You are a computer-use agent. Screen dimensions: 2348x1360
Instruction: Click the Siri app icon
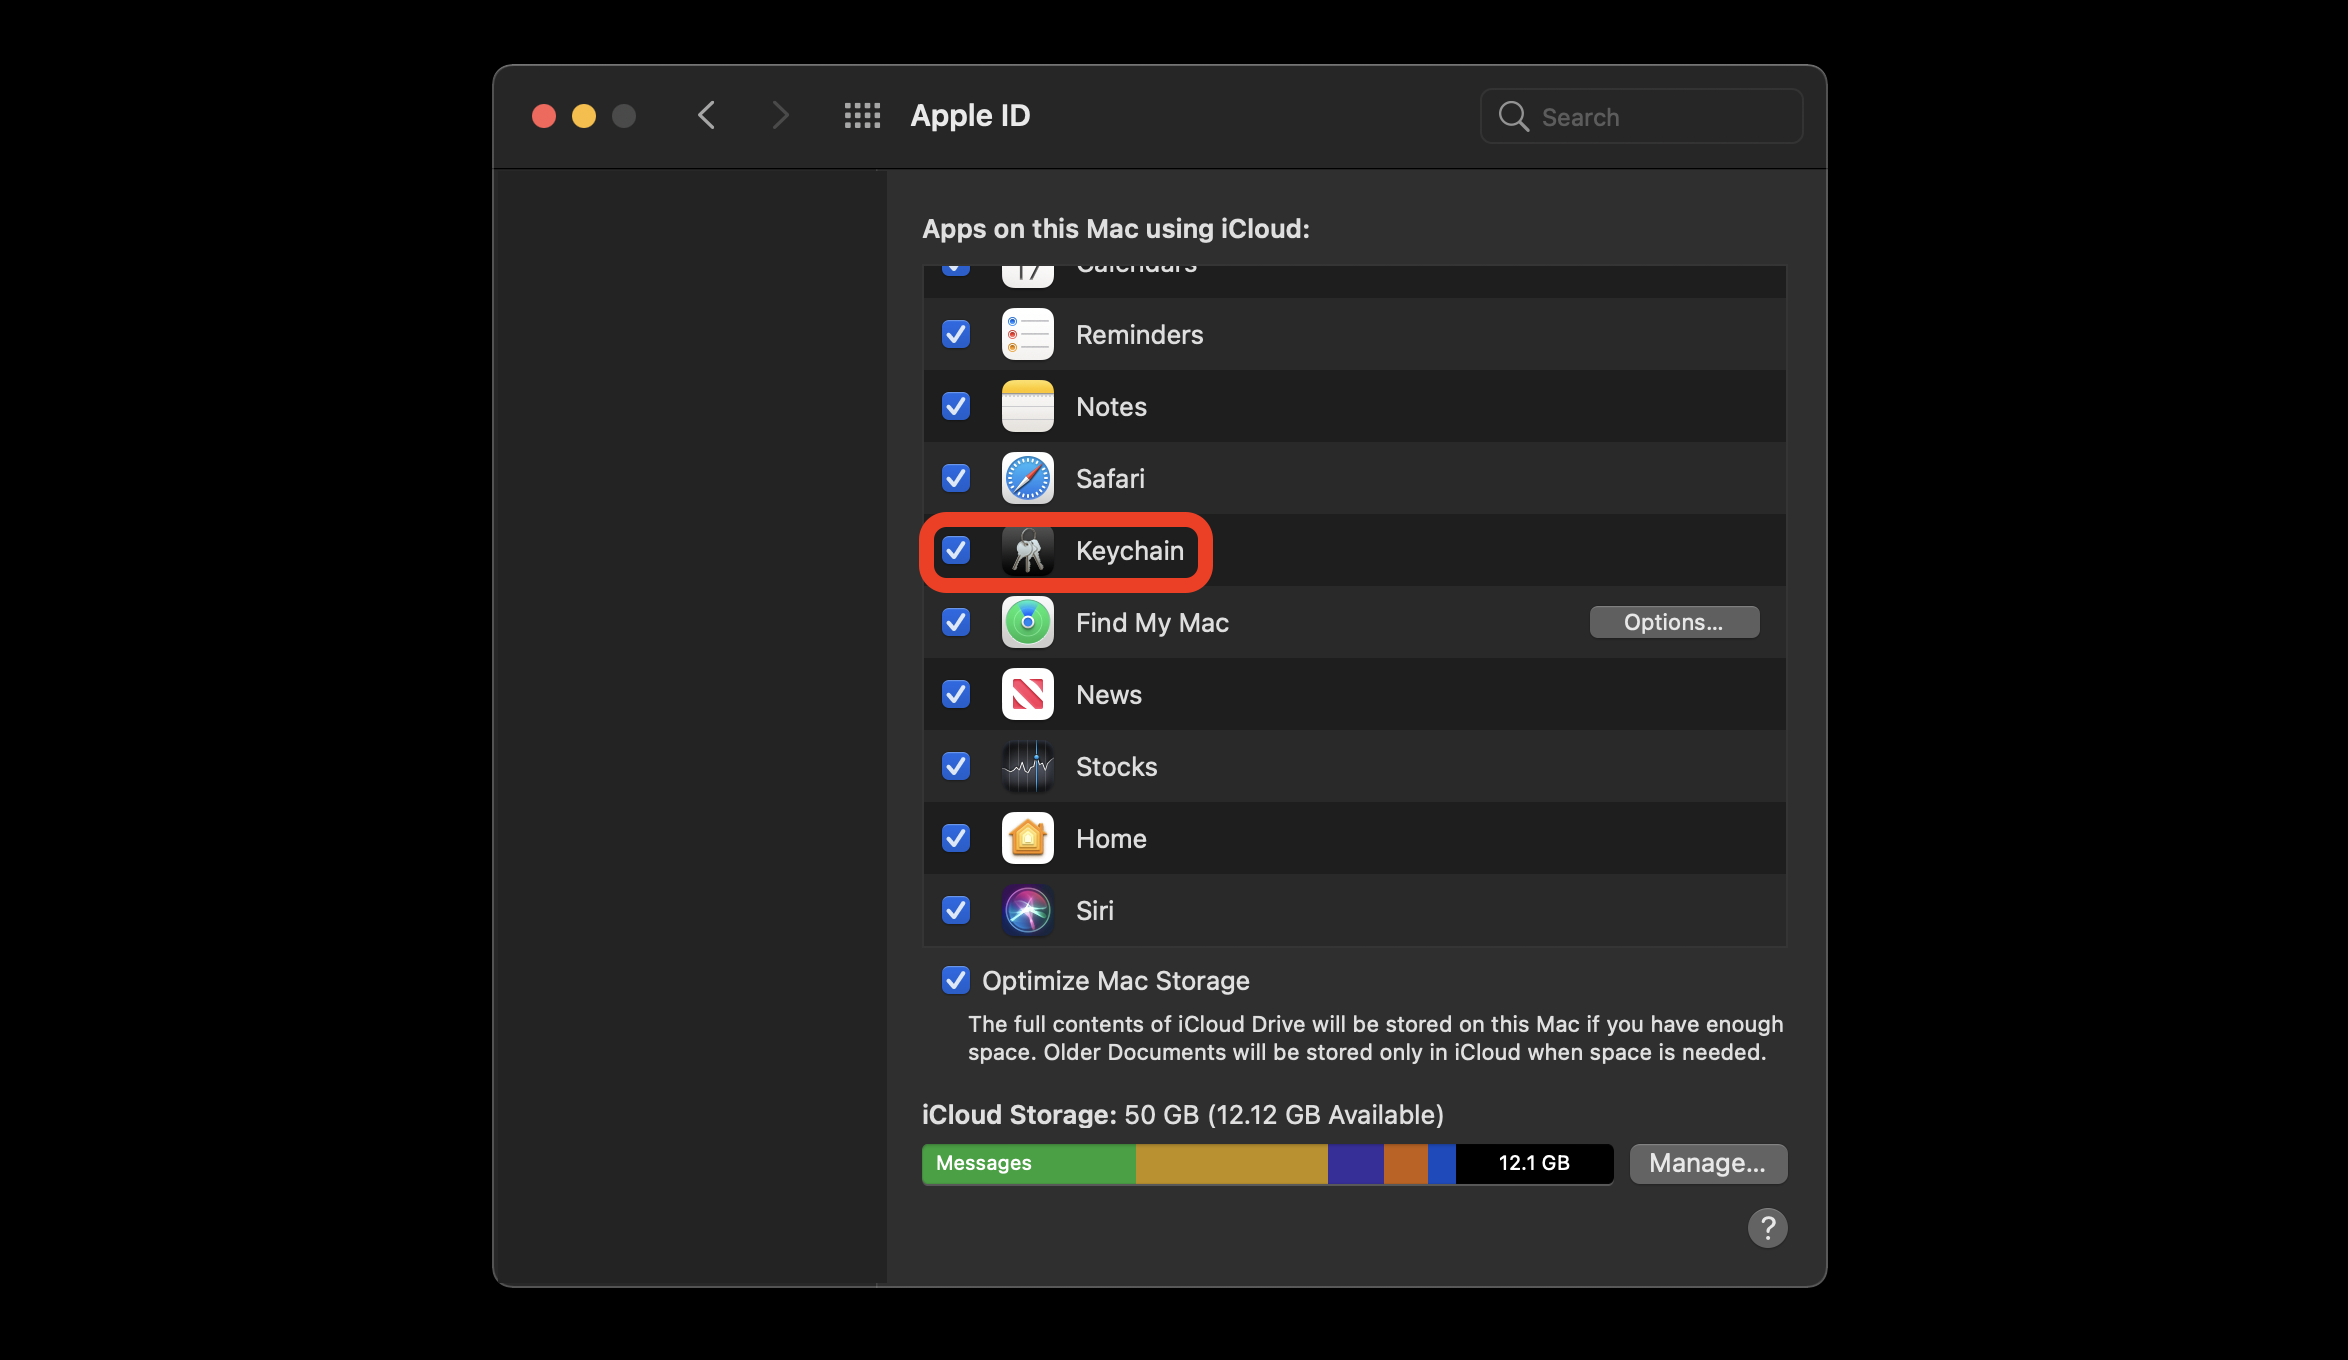coord(1028,910)
